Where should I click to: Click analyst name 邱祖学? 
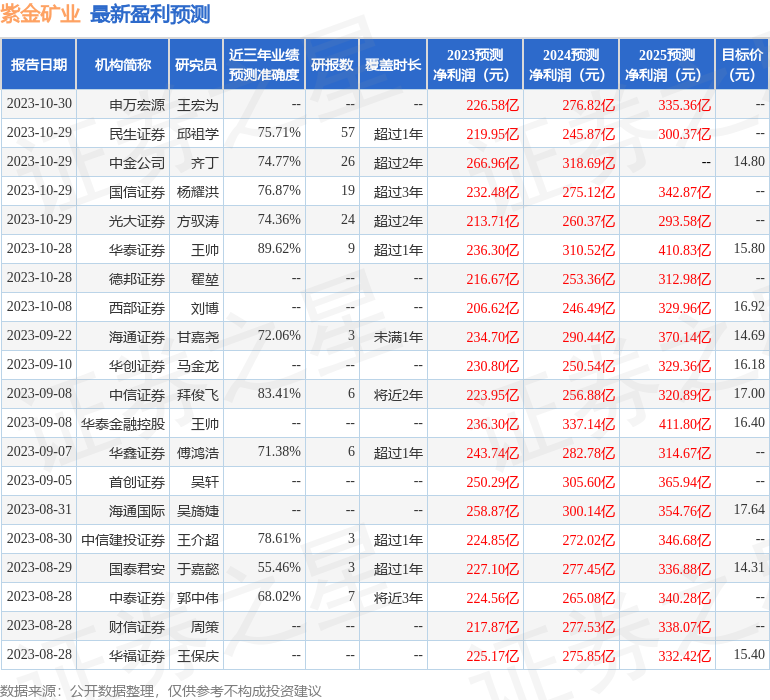point(198,134)
